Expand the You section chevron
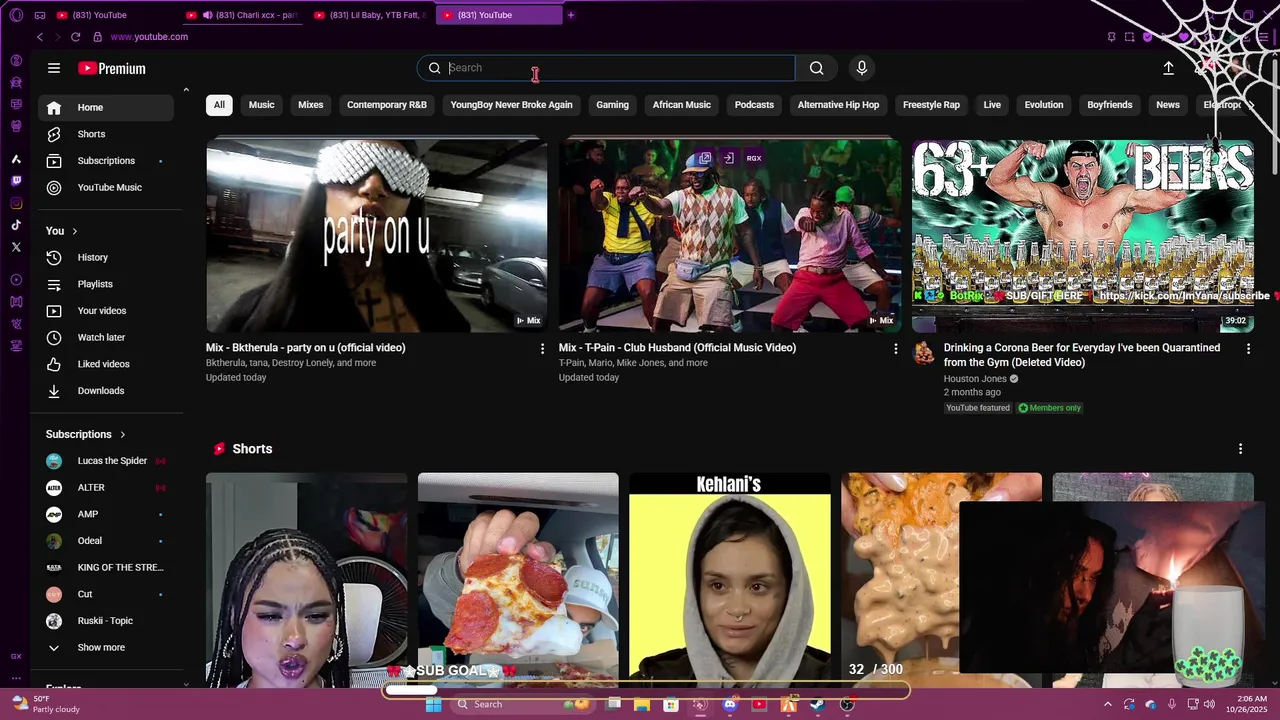This screenshot has height=720, width=1280. [x=74, y=231]
